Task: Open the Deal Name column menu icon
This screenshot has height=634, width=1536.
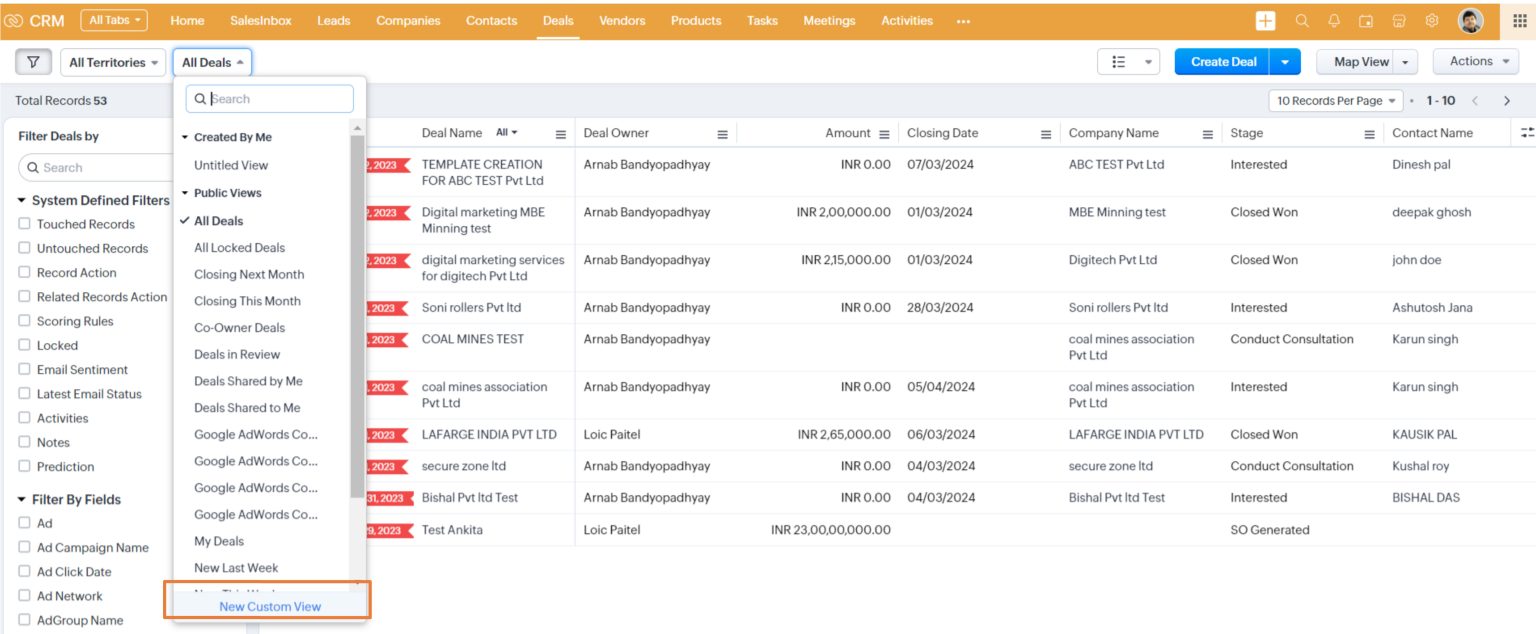Action: pyautogui.click(x=561, y=134)
